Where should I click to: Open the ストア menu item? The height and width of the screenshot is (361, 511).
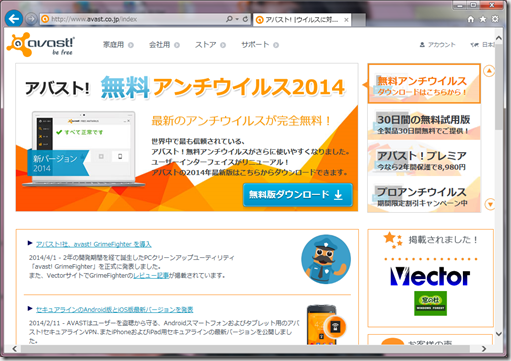(x=210, y=45)
